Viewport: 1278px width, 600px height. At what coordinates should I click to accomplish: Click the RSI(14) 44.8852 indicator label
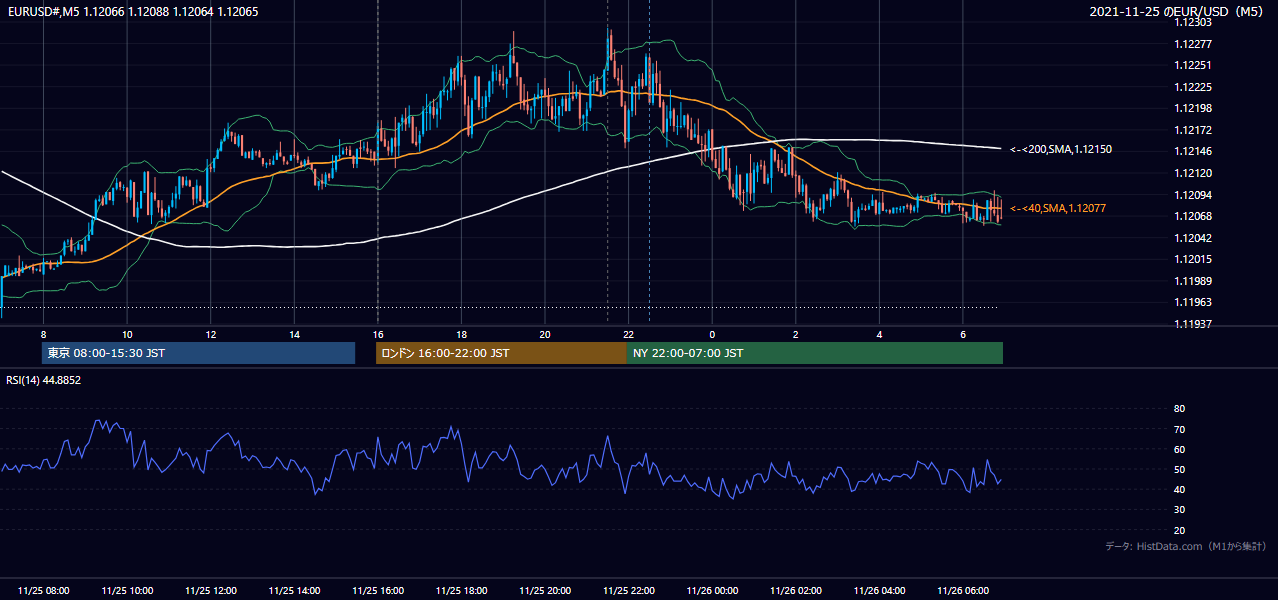click(x=44, y=380)
